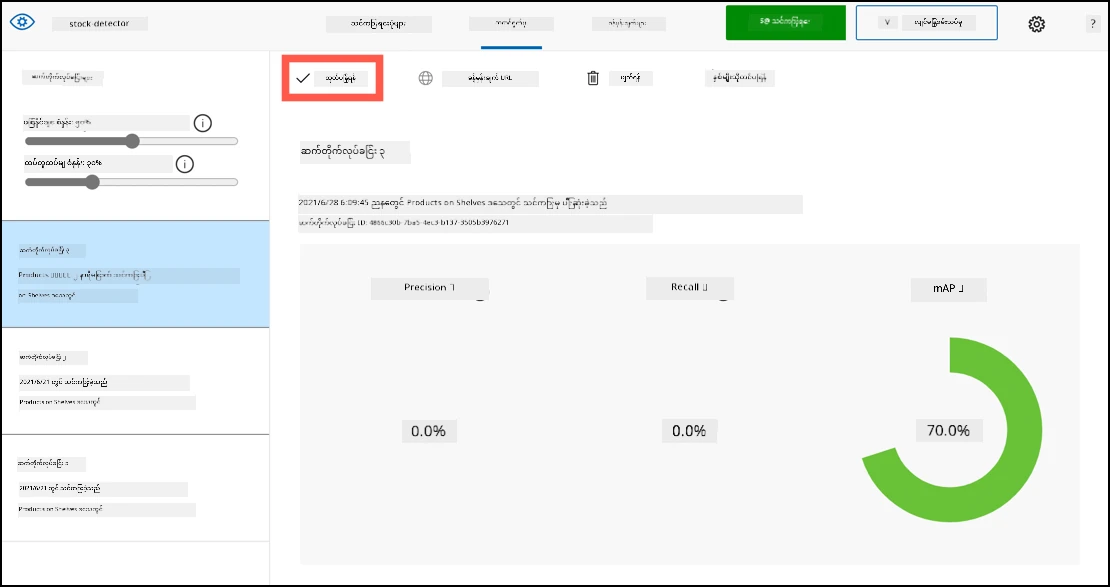Click the green mAP donut chart ring
The image size is (1110, 587).
(1026, 432)
